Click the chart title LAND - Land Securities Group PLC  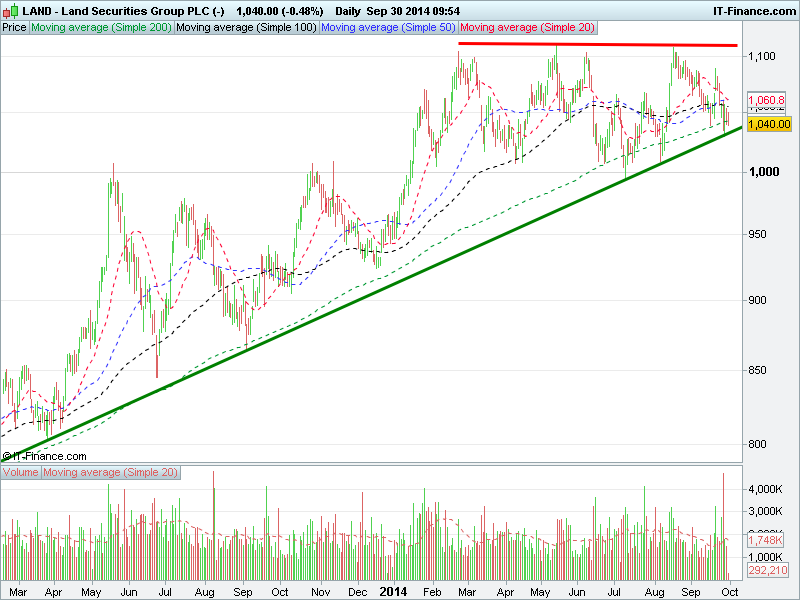click(x=123, y=11)
